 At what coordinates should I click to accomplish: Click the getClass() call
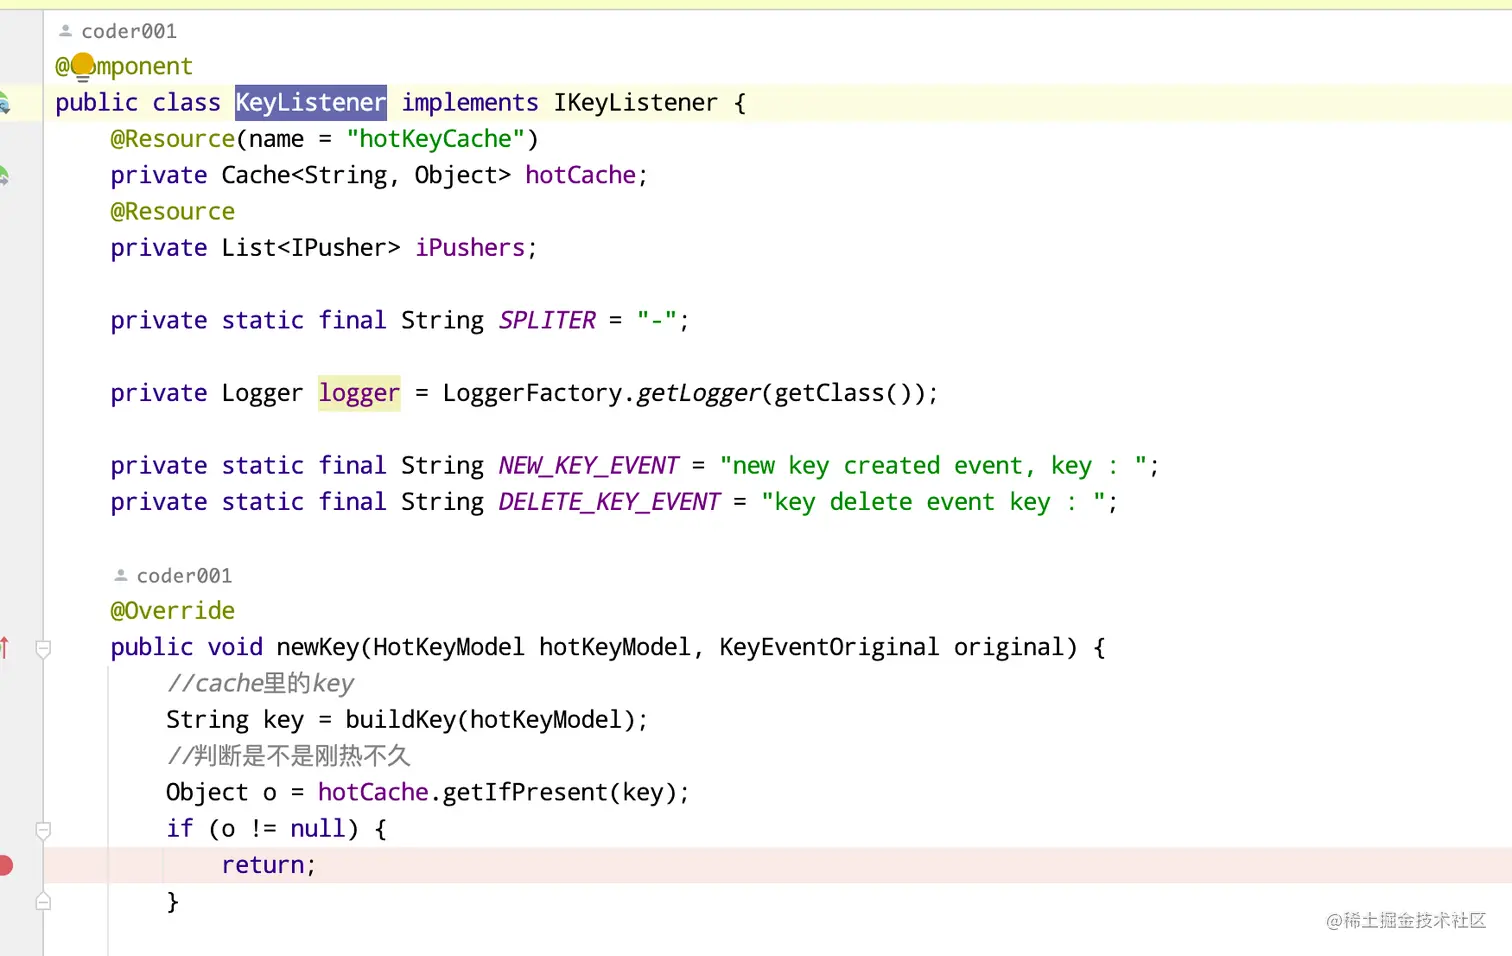[x=843, y=393]
